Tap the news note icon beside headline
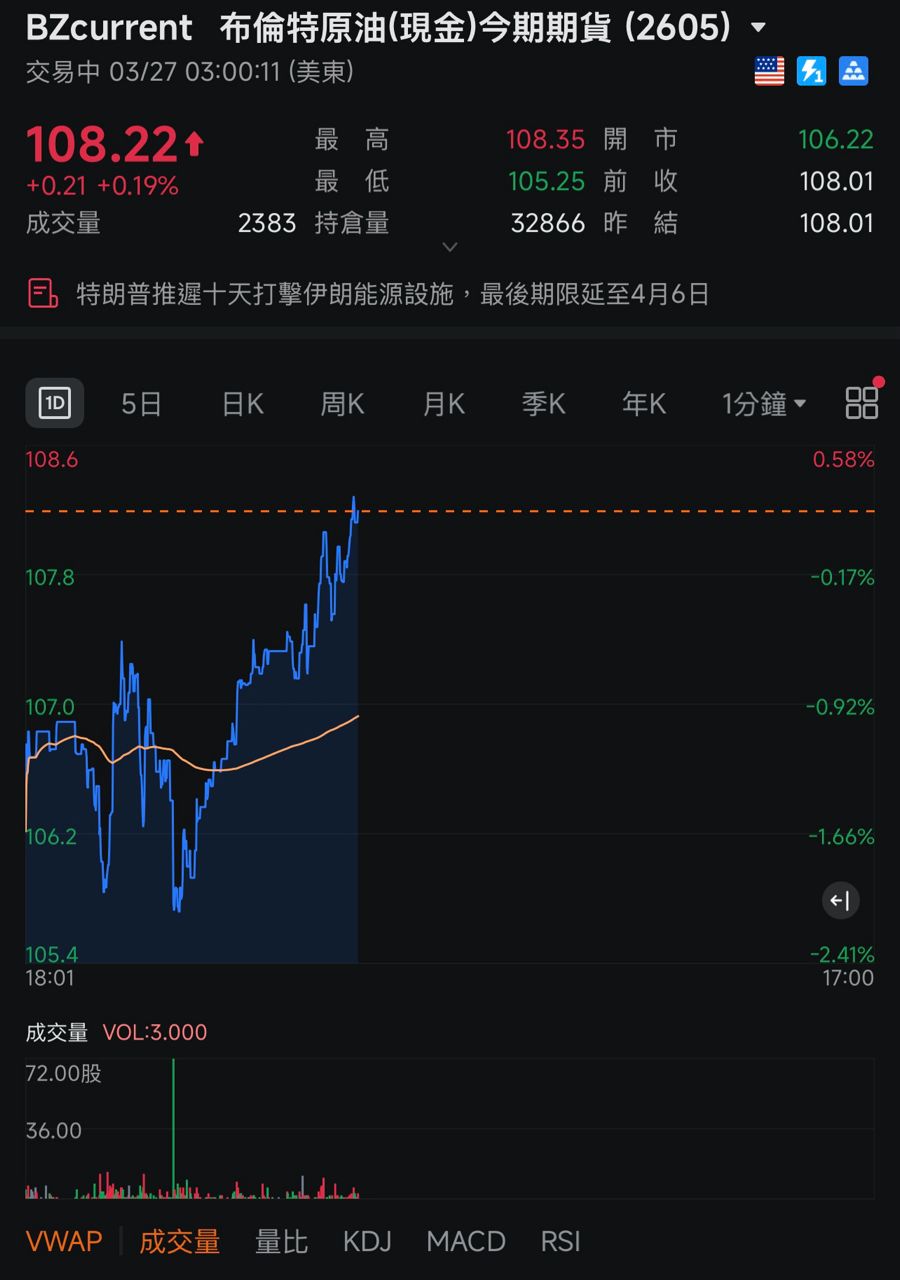 click(43, 294)
